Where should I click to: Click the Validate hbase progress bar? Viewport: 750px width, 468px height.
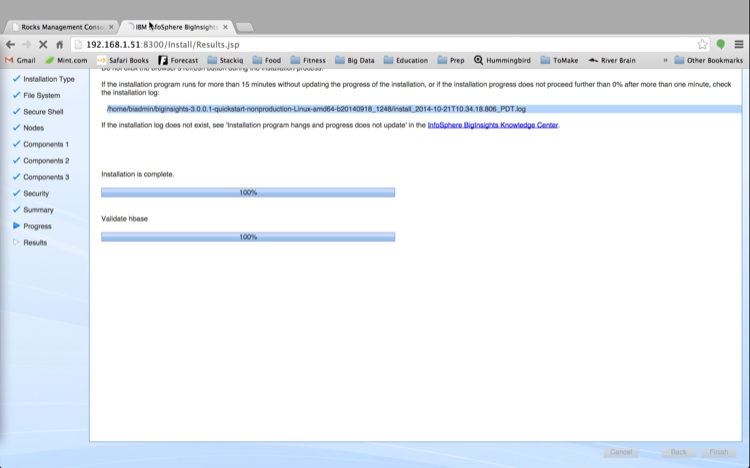(248, 237)
